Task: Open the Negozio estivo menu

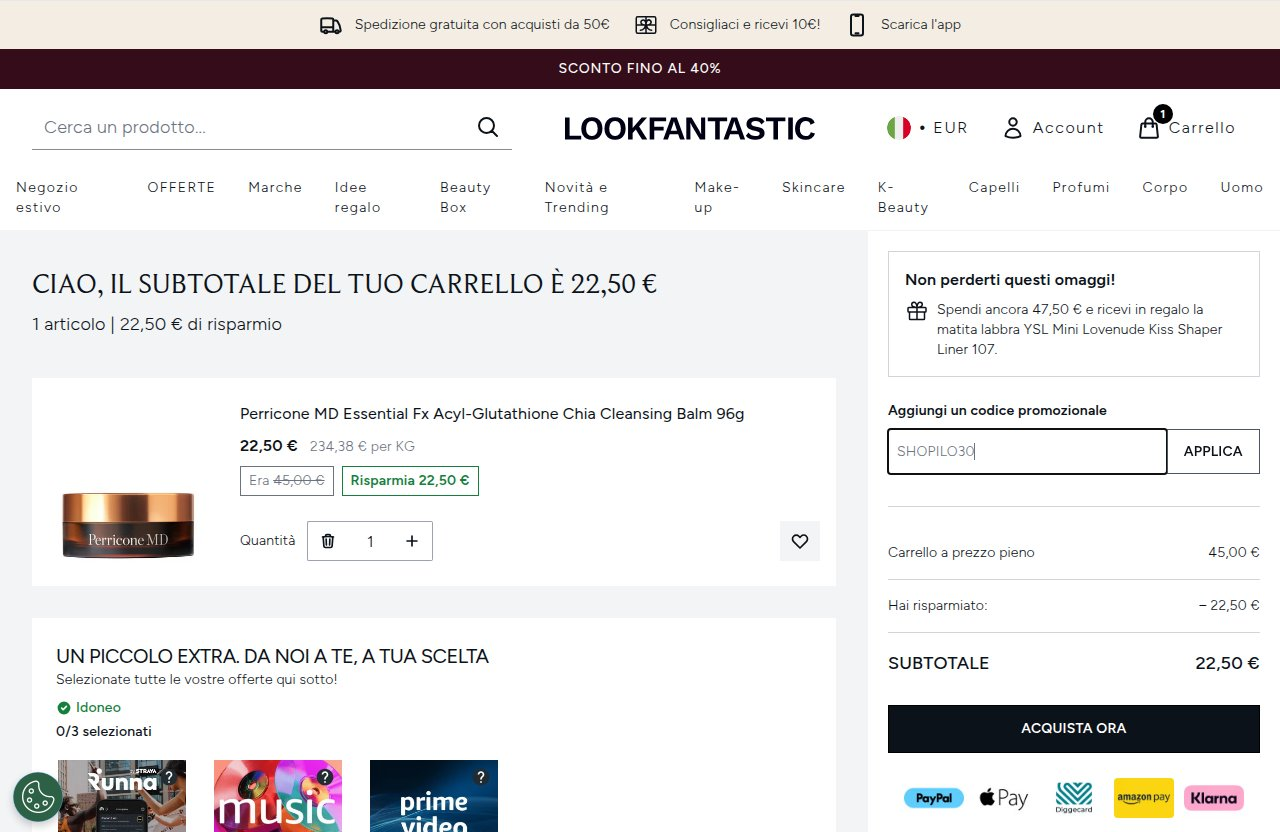Action: click(47, 197)
